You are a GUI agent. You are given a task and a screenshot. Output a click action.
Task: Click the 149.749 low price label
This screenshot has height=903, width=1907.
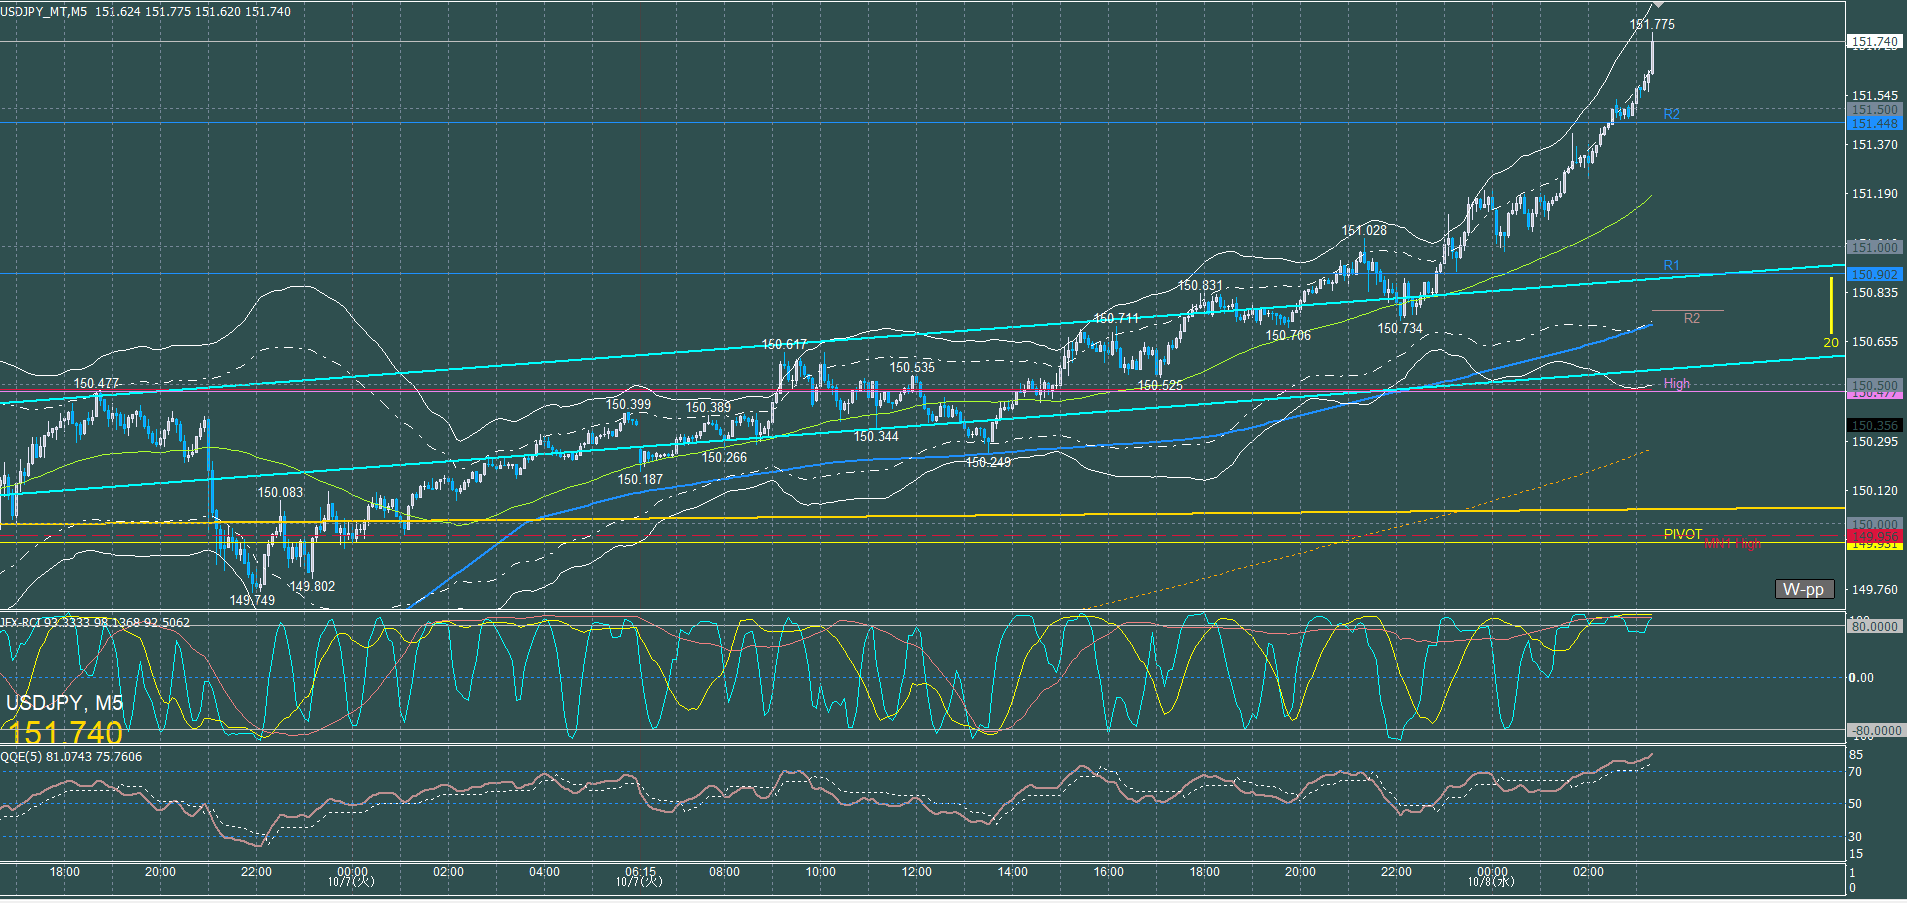point(252,600)
